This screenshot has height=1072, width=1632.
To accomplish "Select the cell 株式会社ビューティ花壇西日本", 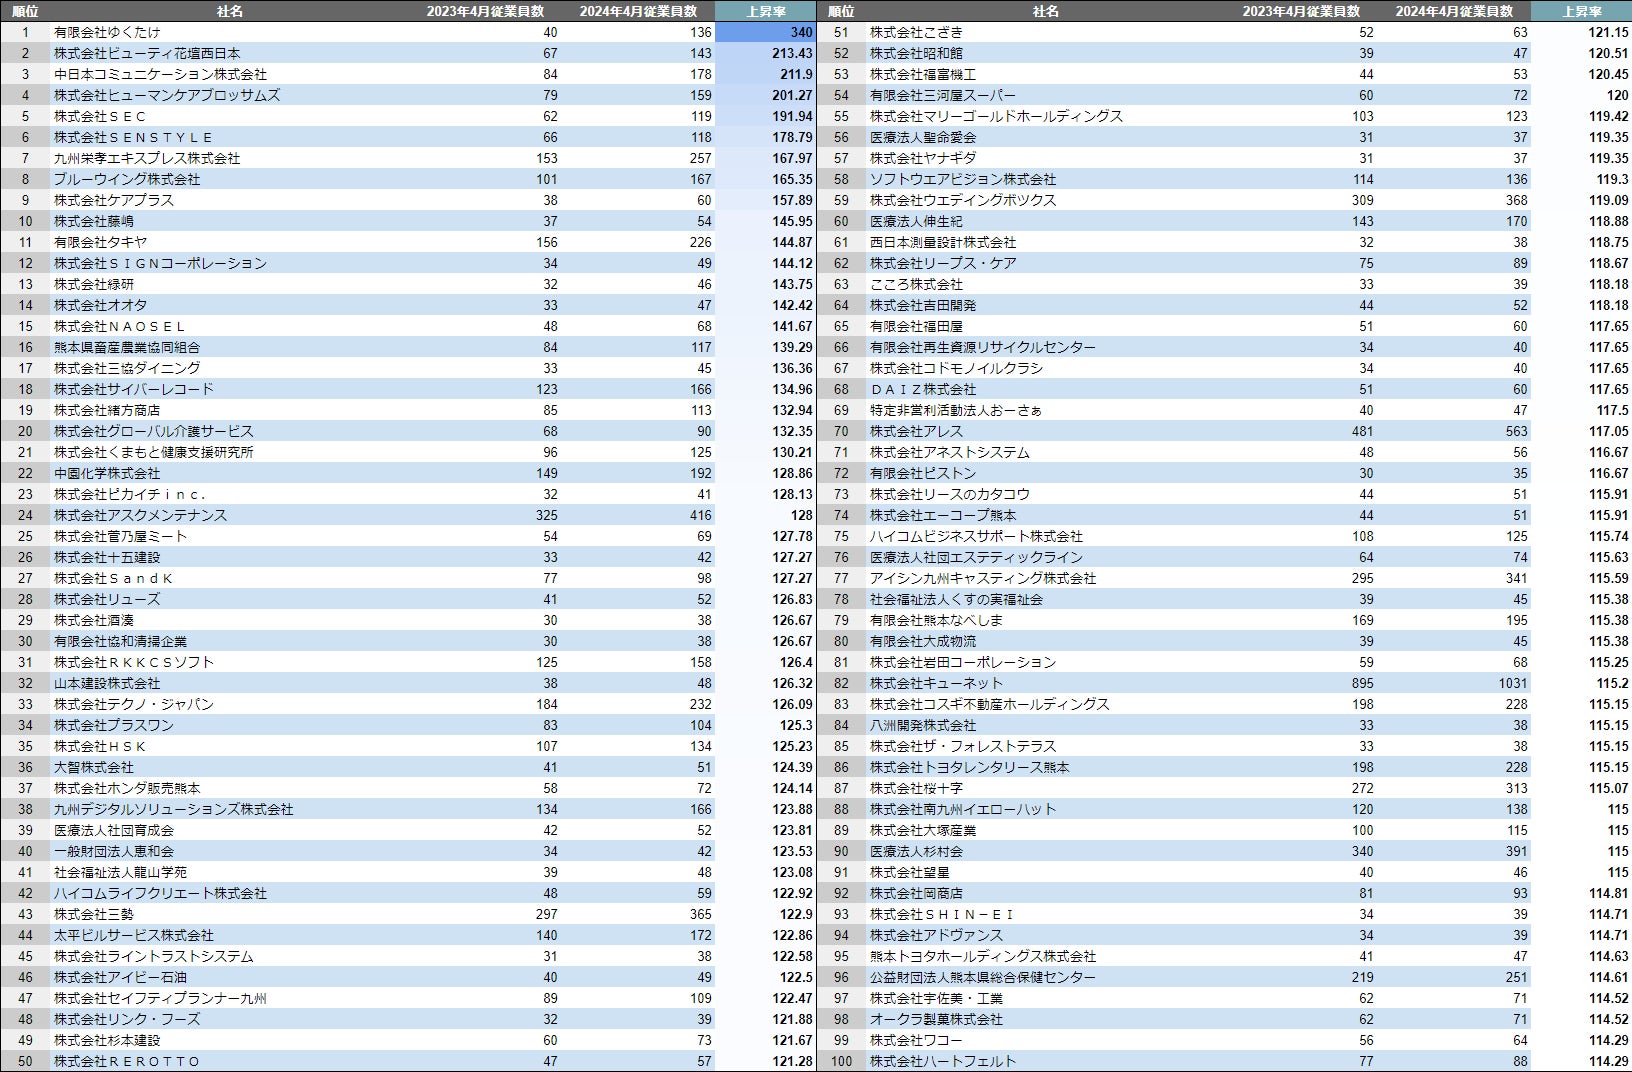I will 147,53.
